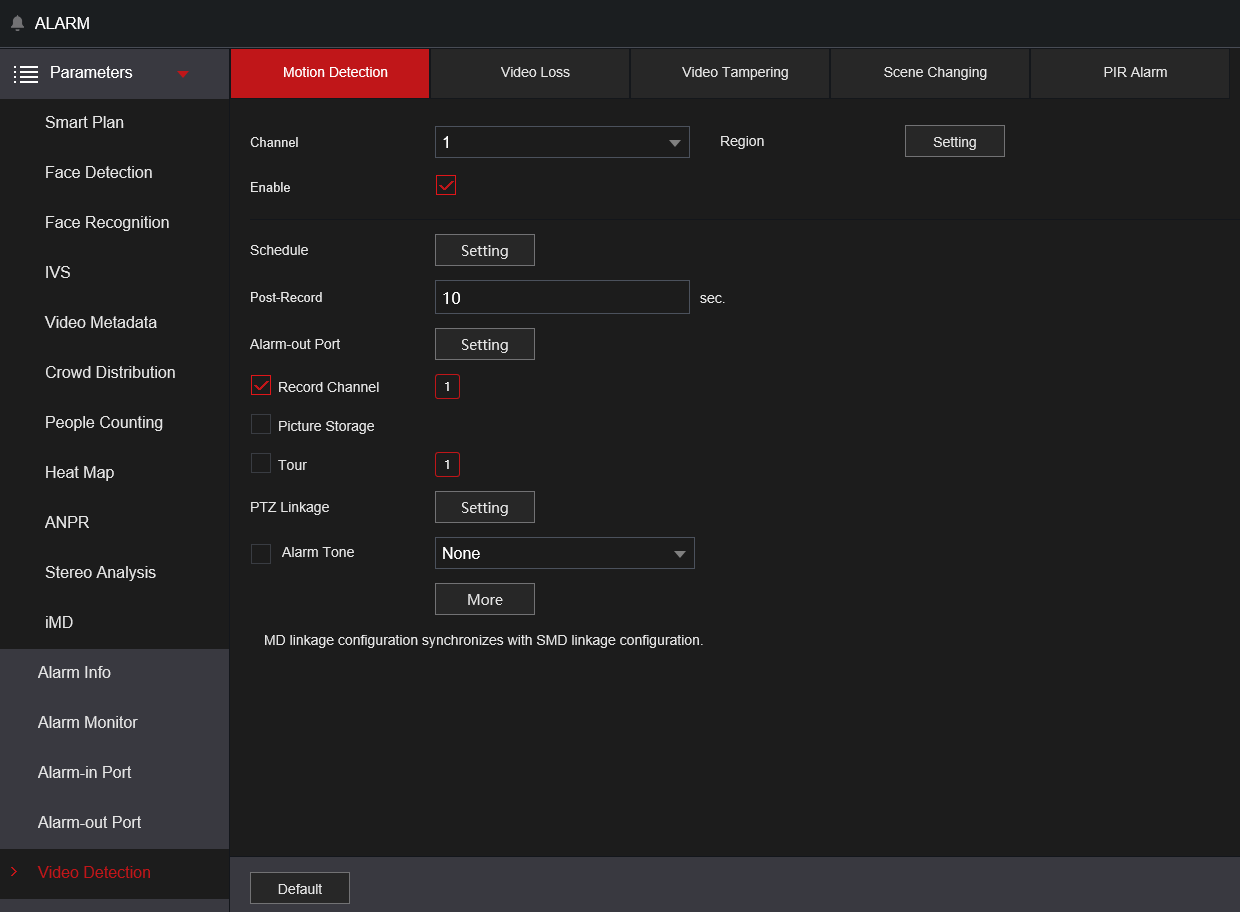Screen dimensions: 1240x912
Task: Go to the Scene Changing tab
Action: coord(935,73)
